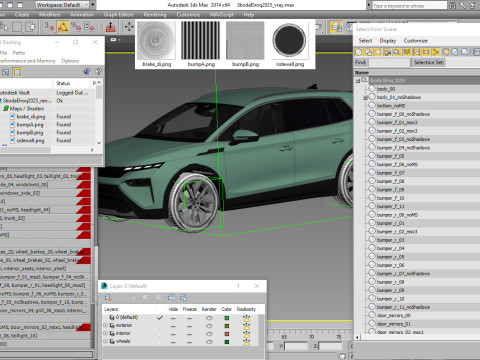The image size is (480, 360).
Task: Click the tree view icon in Asset Tracking
Action: (6, 72)
